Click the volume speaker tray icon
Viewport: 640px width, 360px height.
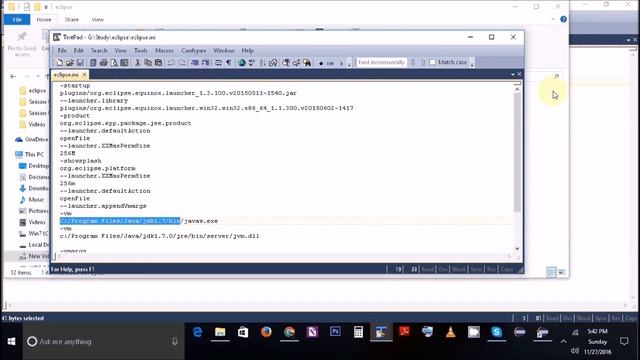click(x=575, y=351)
